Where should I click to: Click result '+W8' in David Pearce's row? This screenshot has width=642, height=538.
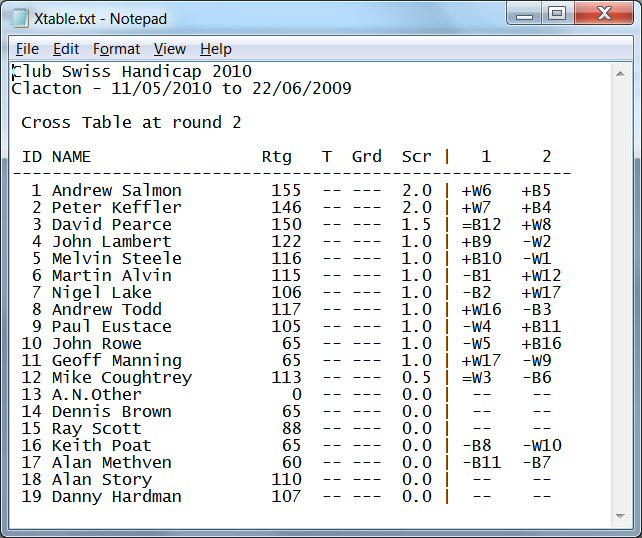click(536, 224)
